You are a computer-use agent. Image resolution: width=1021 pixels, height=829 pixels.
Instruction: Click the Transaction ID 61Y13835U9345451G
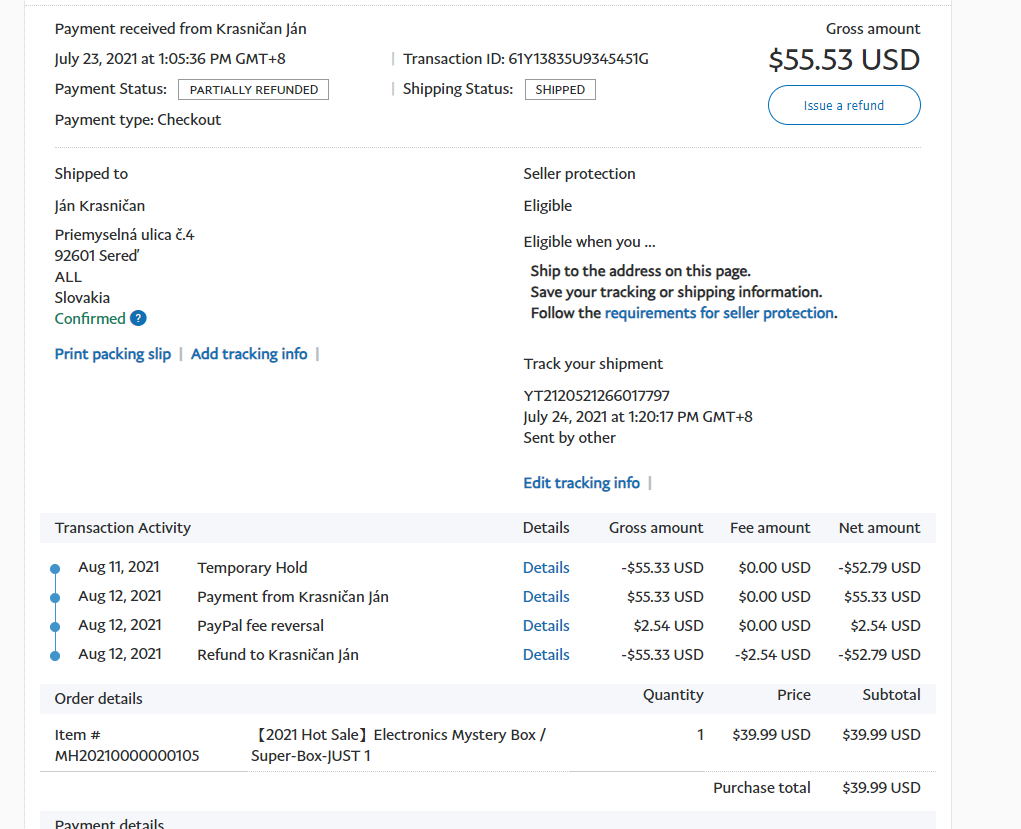tap(578, 59)
